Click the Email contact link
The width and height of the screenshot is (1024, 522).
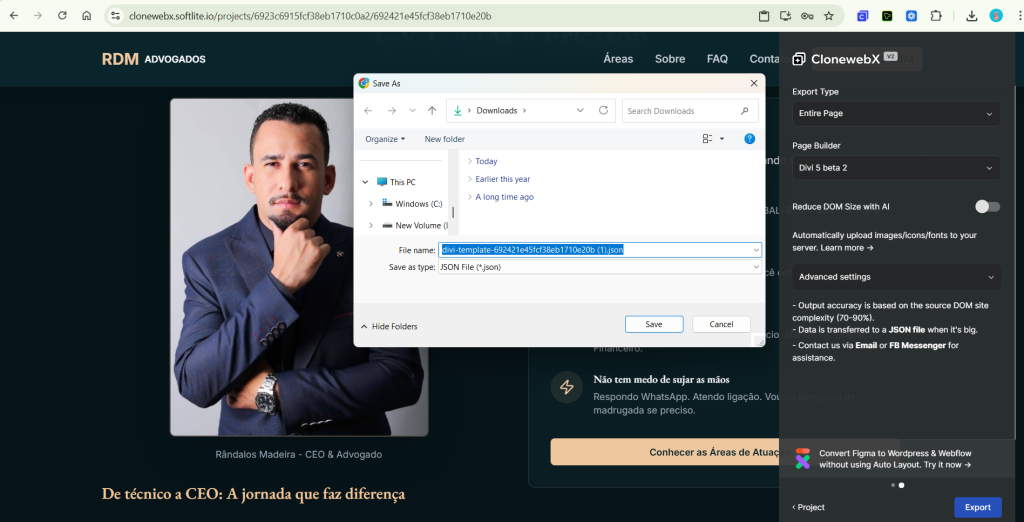(866, 345)
